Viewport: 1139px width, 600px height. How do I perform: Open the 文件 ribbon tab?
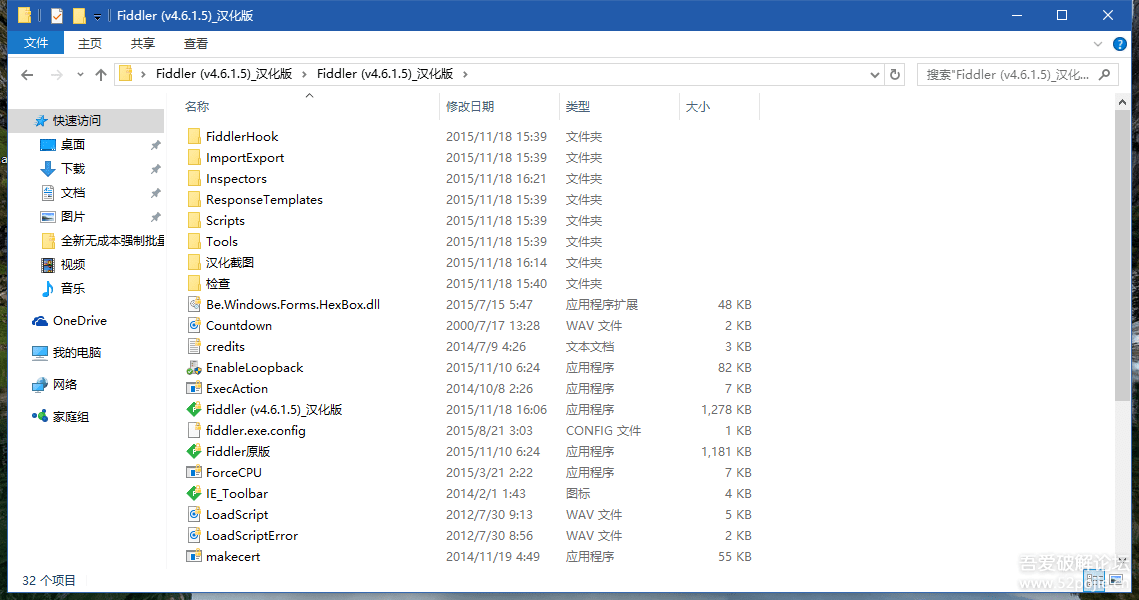tap(36, 44)
